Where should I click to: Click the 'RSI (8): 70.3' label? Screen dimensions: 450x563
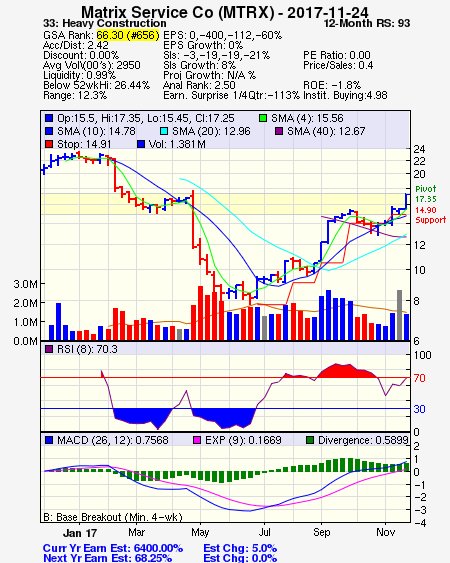click(87, 349)
